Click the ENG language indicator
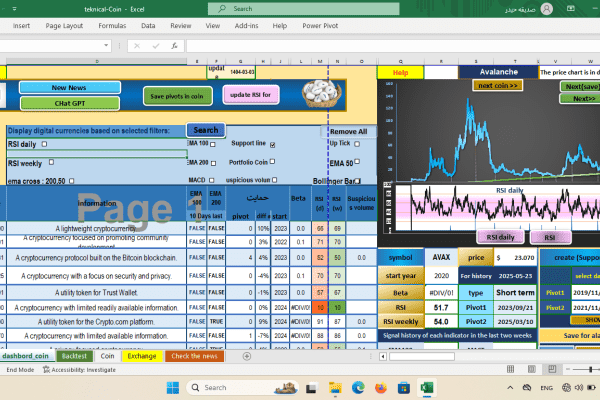Screen dimensions: 600x400 (x=546, y=388)
